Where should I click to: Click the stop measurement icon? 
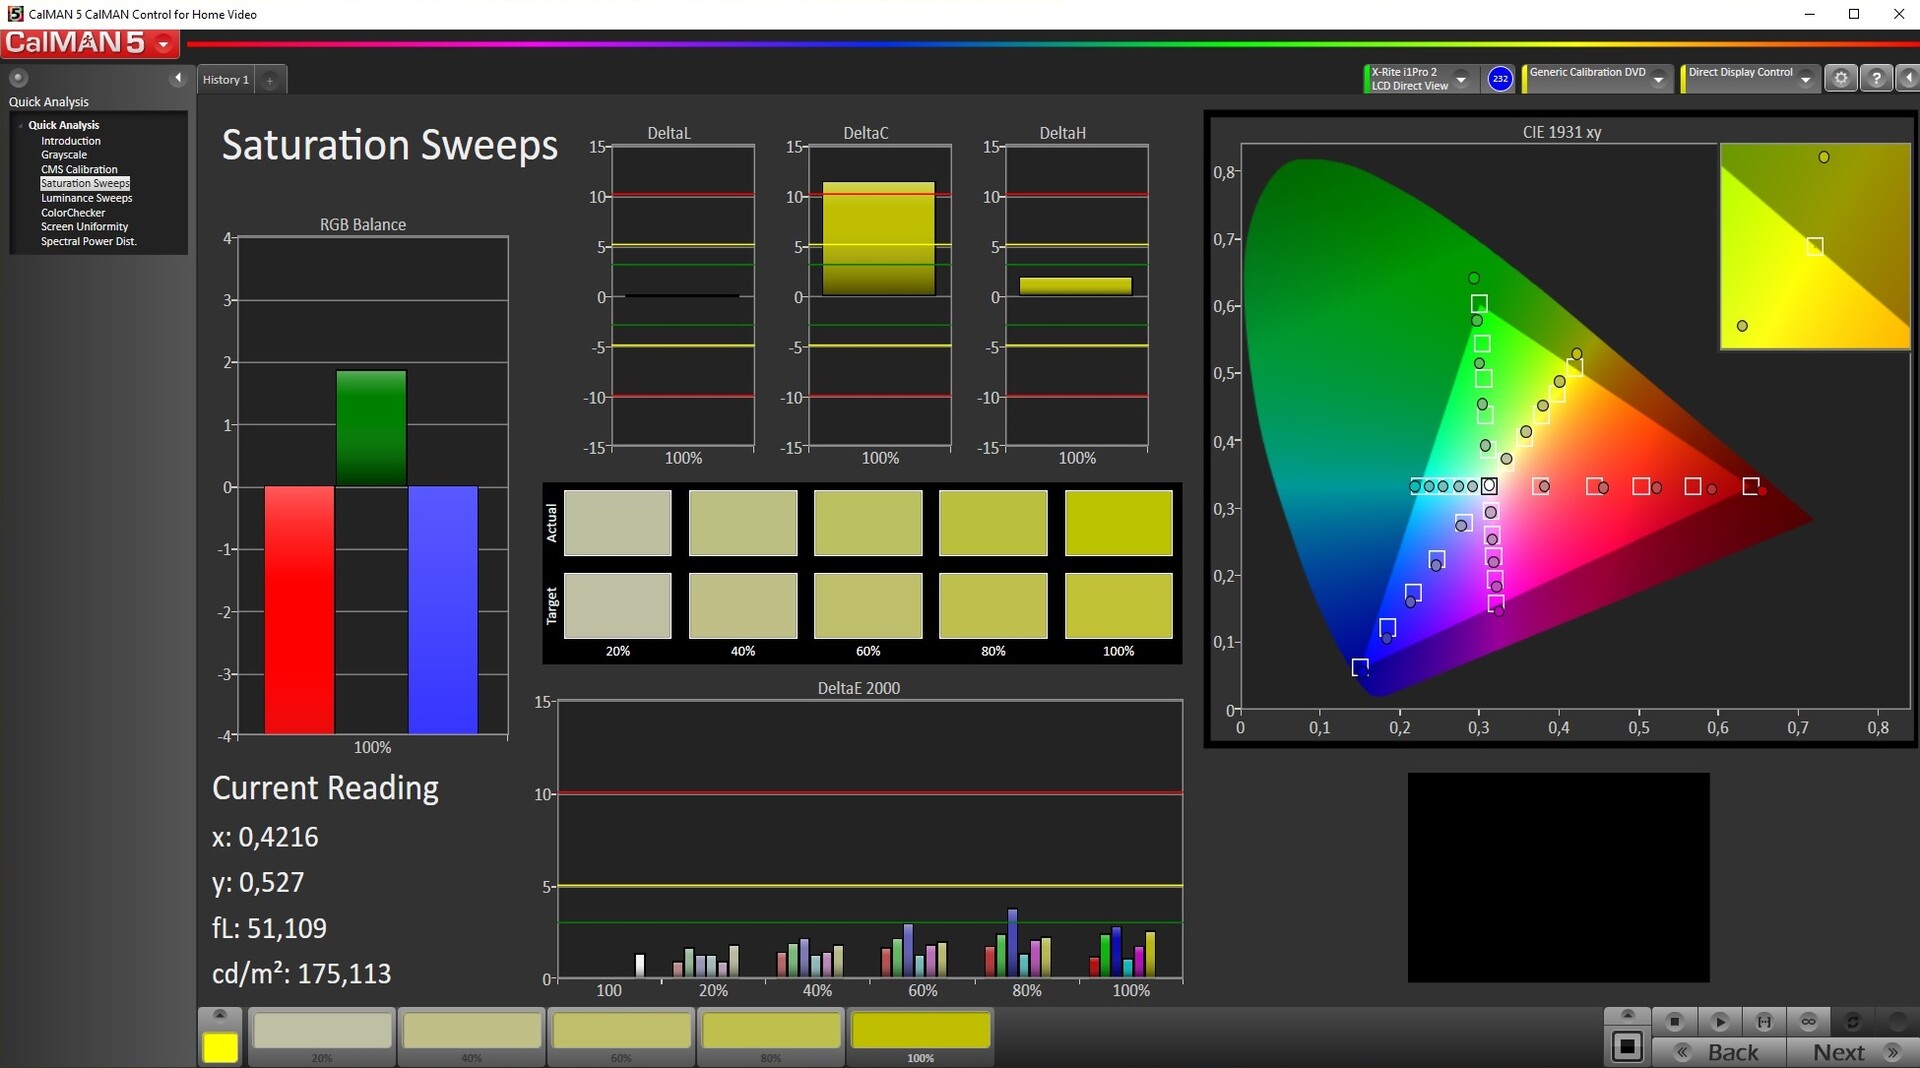1674,1021
